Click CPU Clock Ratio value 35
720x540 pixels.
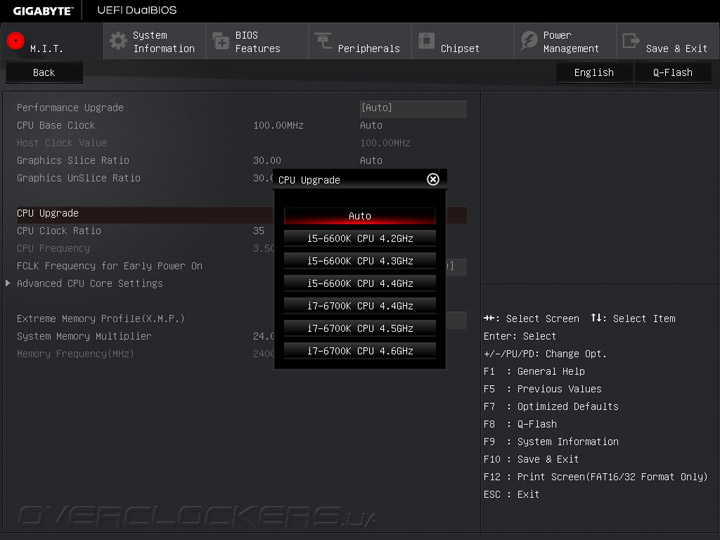click(x=259, y=231)
